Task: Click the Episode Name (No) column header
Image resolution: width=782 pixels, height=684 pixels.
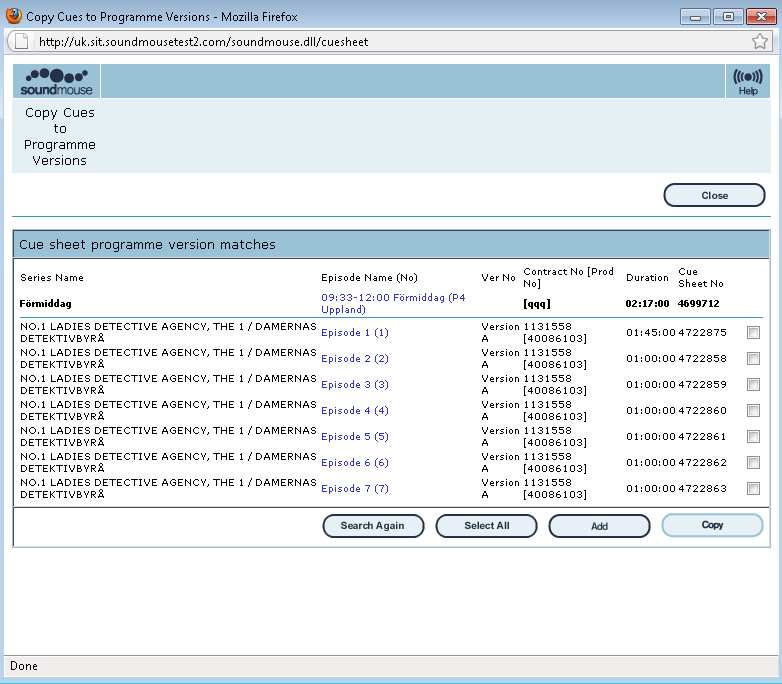Action: (x=369, y=277)
